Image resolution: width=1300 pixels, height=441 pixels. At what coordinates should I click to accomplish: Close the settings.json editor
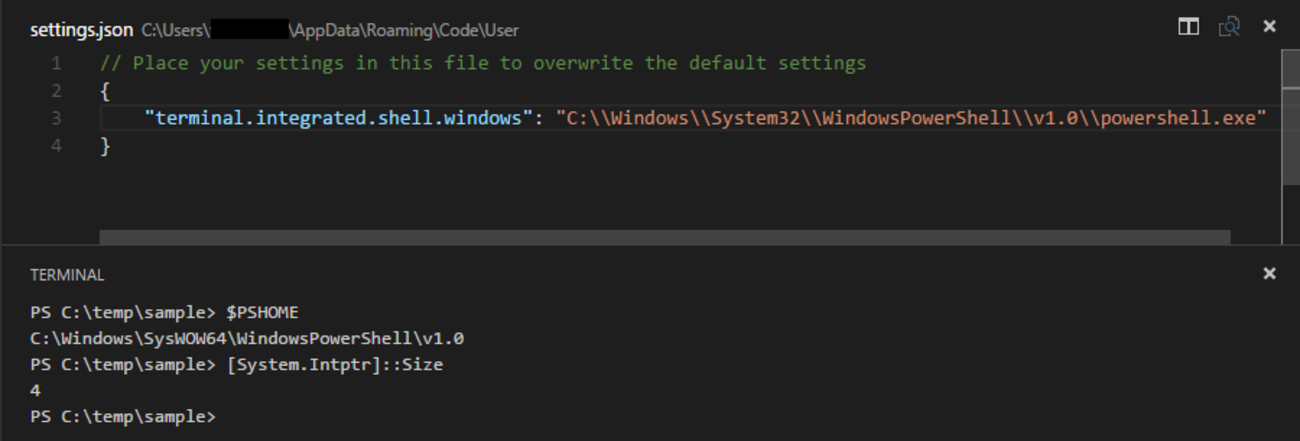pyautogui.click(x=1269, y=27)
